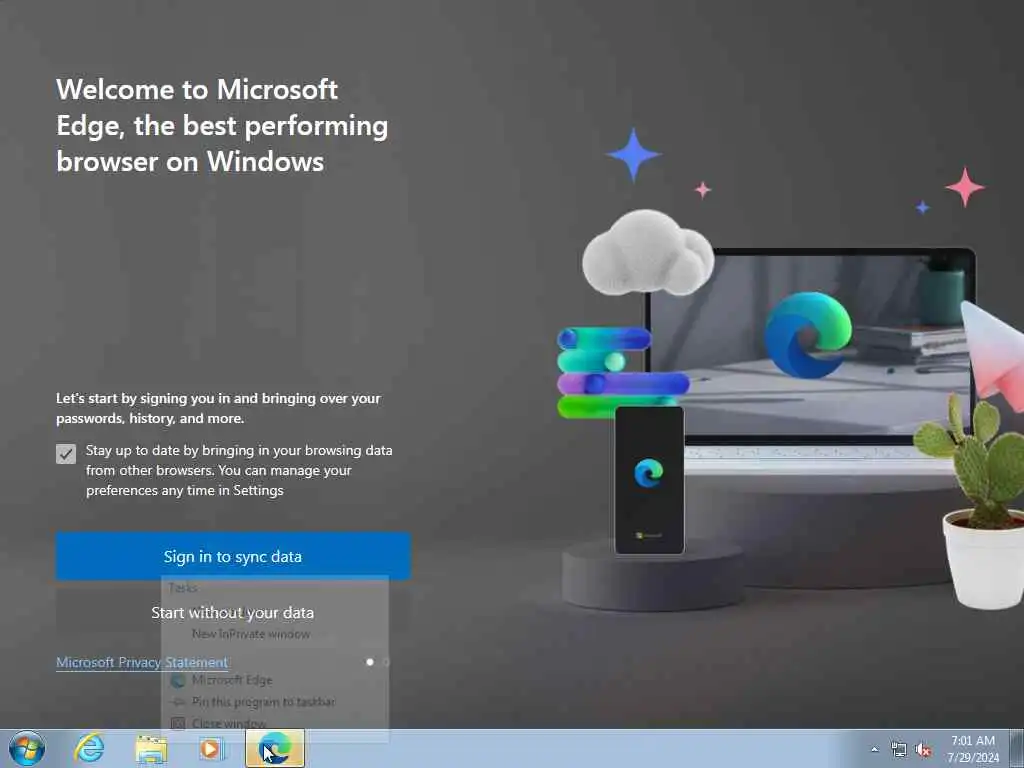
Task: Click the Sign in to sync data button
Action: tap(233, 556)
